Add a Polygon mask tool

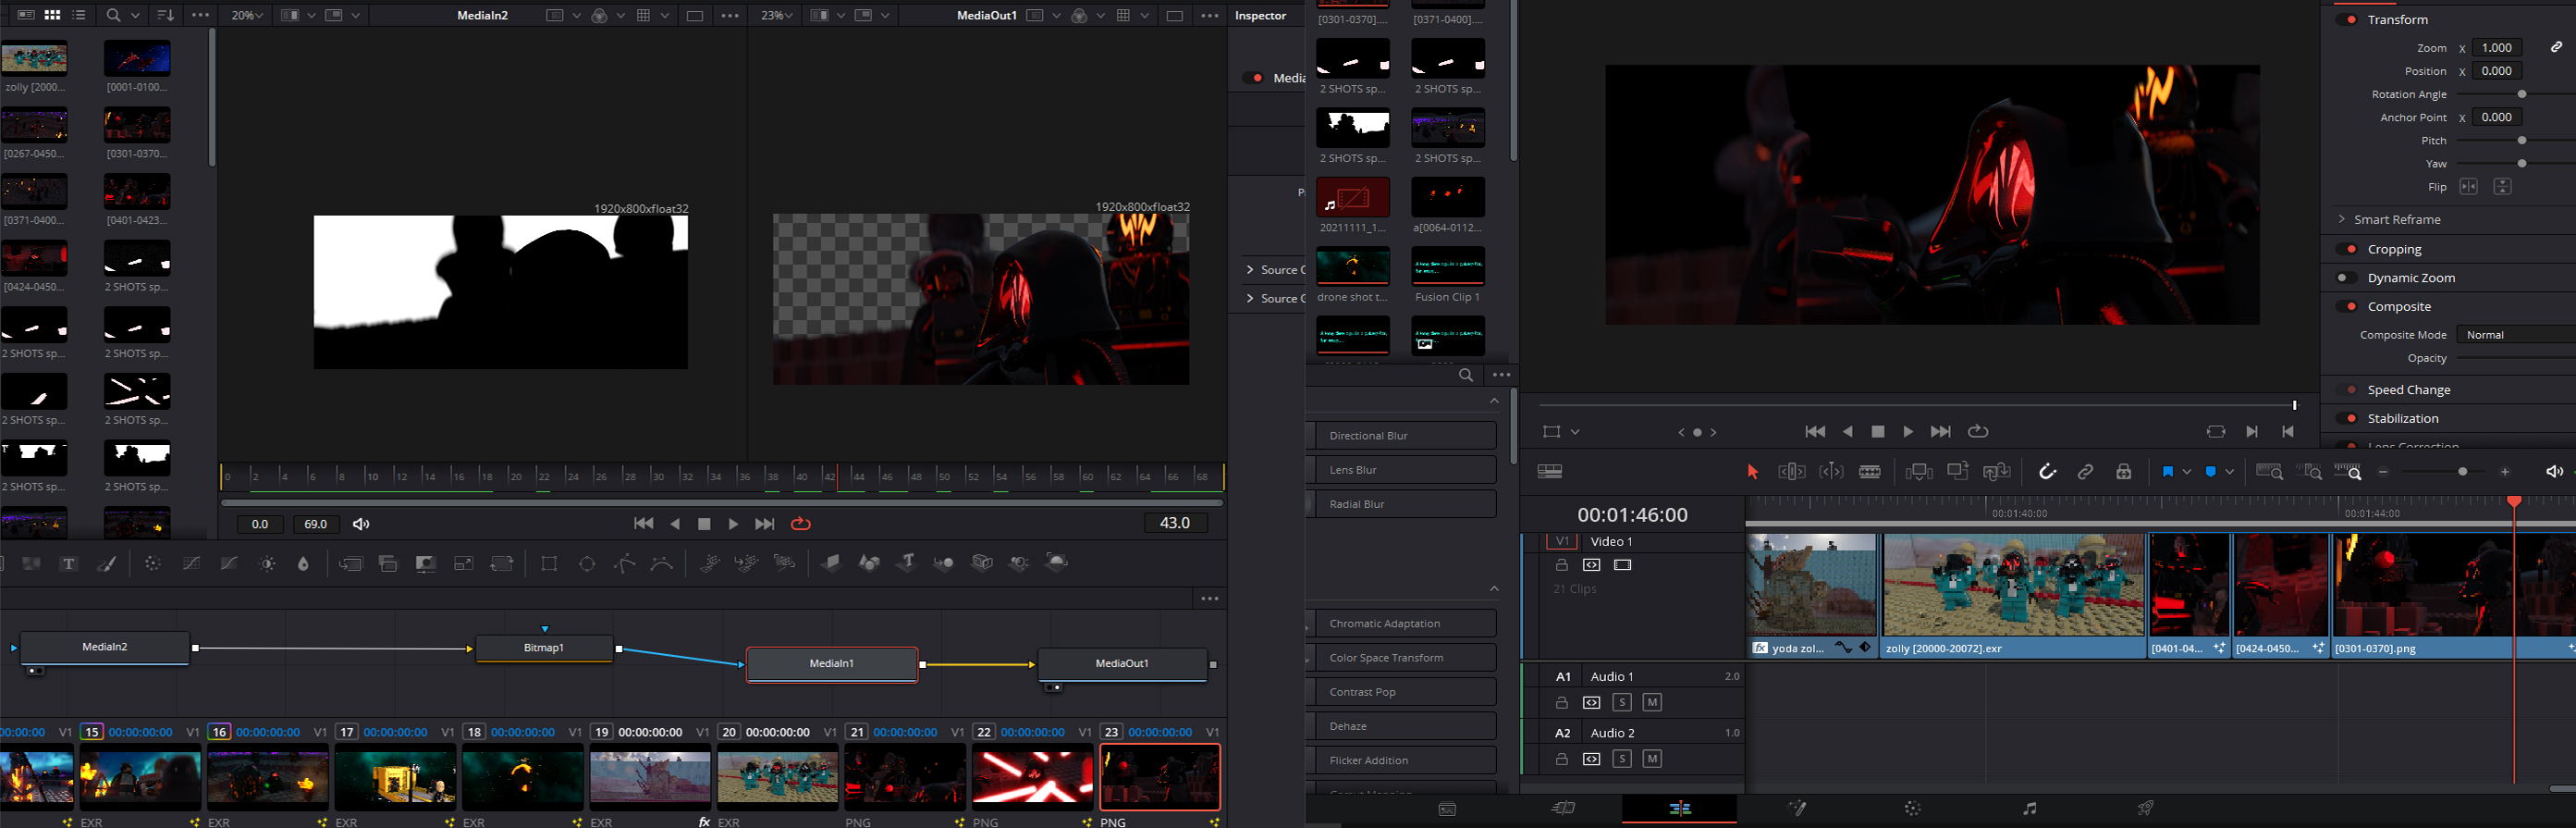pos(625,564)
